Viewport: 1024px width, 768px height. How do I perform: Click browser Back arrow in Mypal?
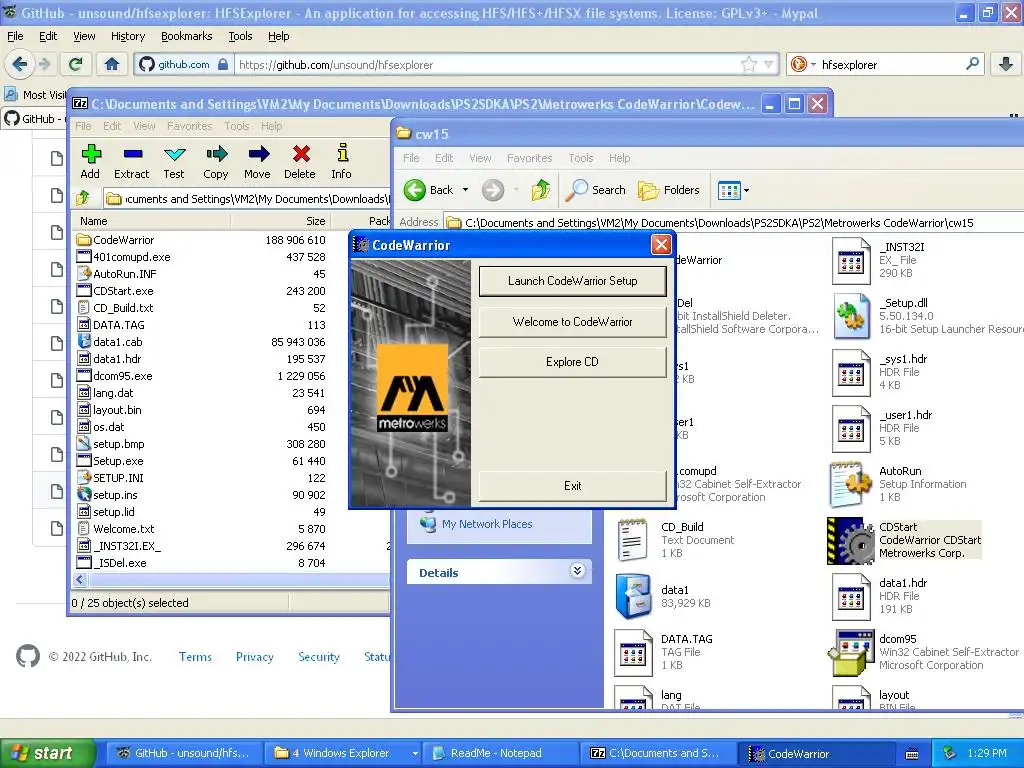(x=20, y=64)
